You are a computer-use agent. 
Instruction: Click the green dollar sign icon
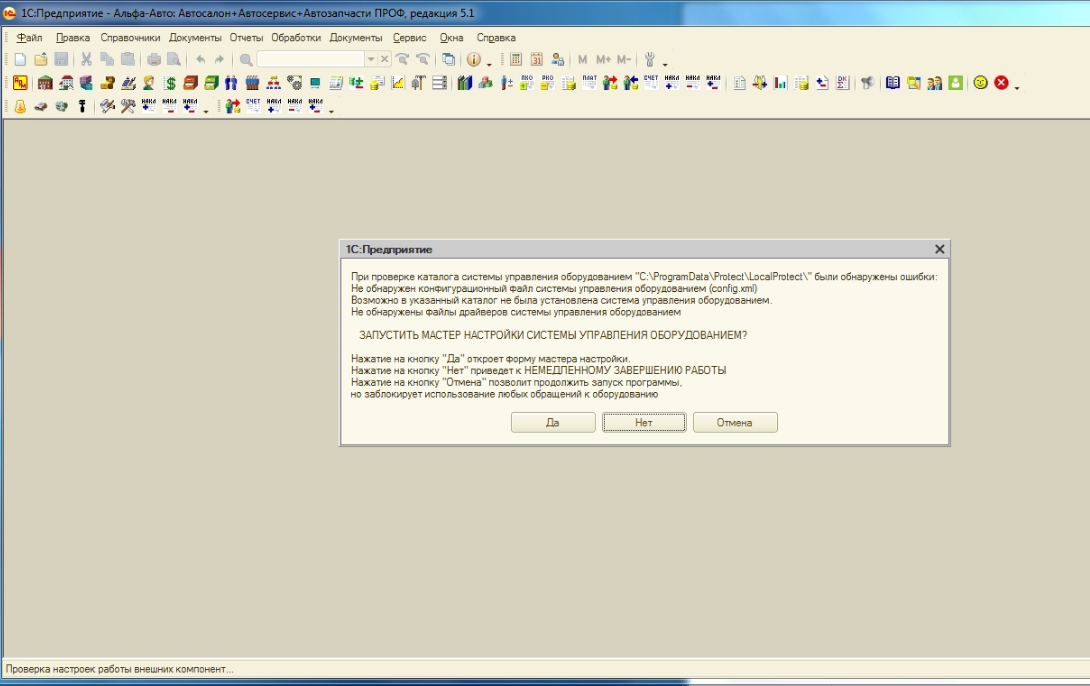(x=171, y=83)
